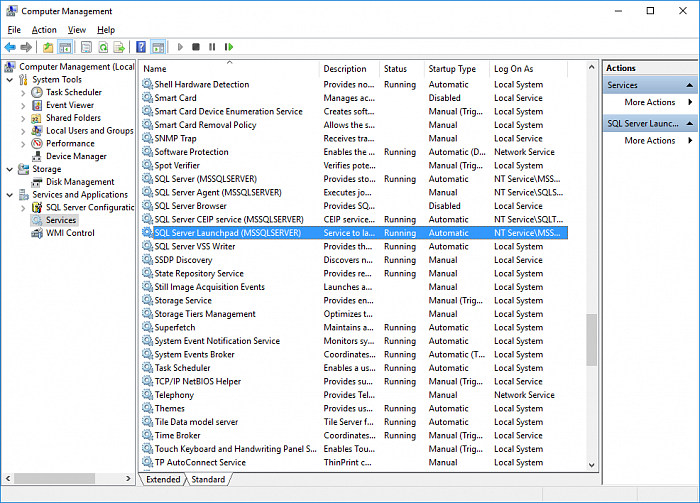Stop the selected service via toolbar

tap(196, 47)
